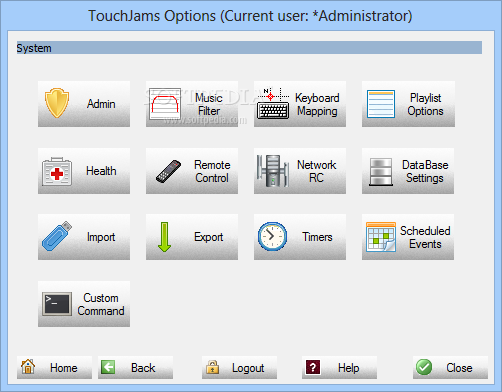
Task: Open the Music Filter options
Action: (x=192, y=104)
